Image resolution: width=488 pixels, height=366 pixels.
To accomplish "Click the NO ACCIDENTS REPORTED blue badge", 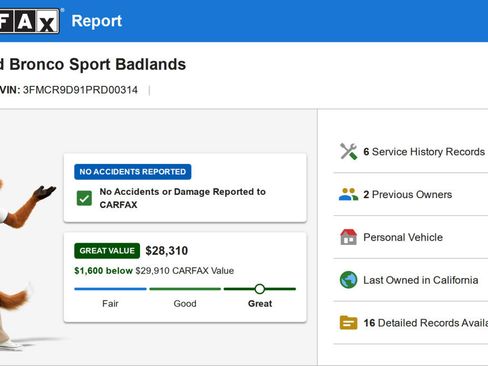I will point(133,172).
